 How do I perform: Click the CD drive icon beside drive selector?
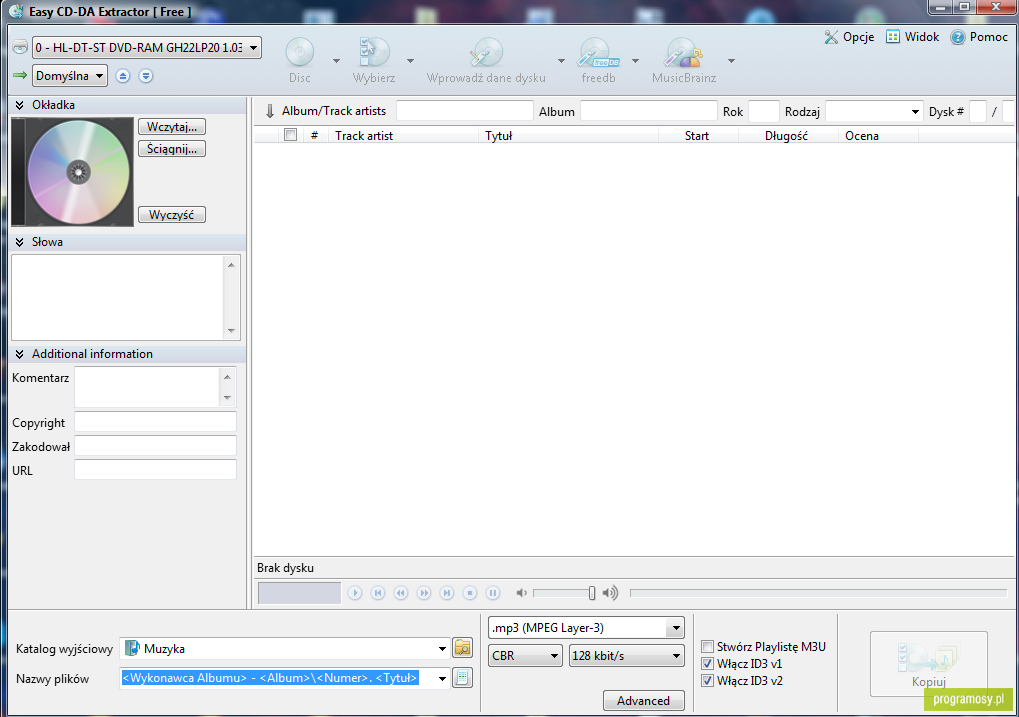(x=20, y=47)
